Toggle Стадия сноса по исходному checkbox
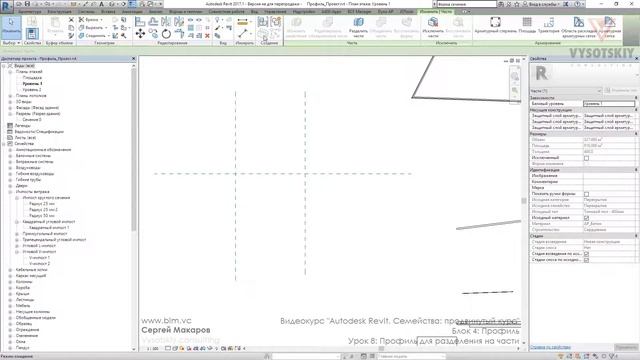640x360 pixels. [586, 260]
